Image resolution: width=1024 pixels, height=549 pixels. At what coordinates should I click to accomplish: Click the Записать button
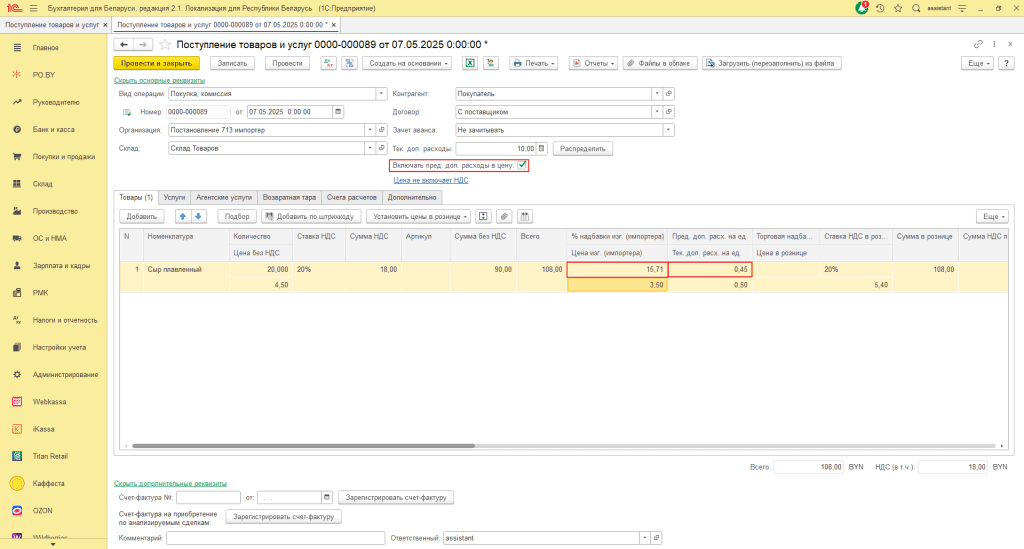[x=232, y=63]
